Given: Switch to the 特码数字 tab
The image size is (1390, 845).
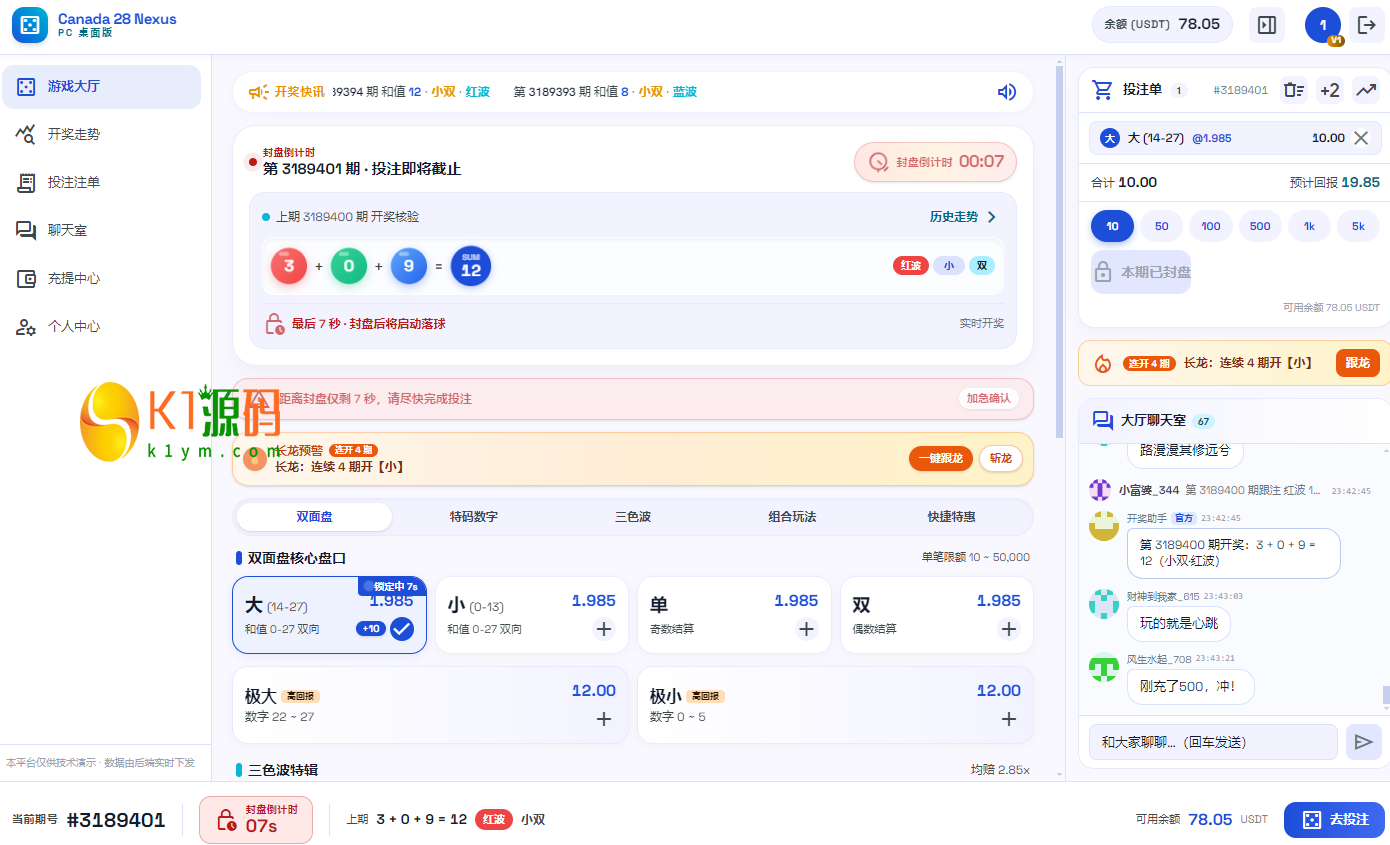Looking at the screenshot, I should (x=474, y=517).
